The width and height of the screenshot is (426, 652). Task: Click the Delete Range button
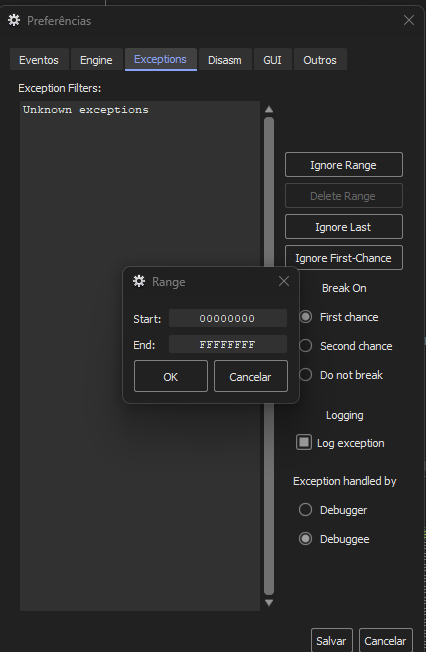(344, 195)
